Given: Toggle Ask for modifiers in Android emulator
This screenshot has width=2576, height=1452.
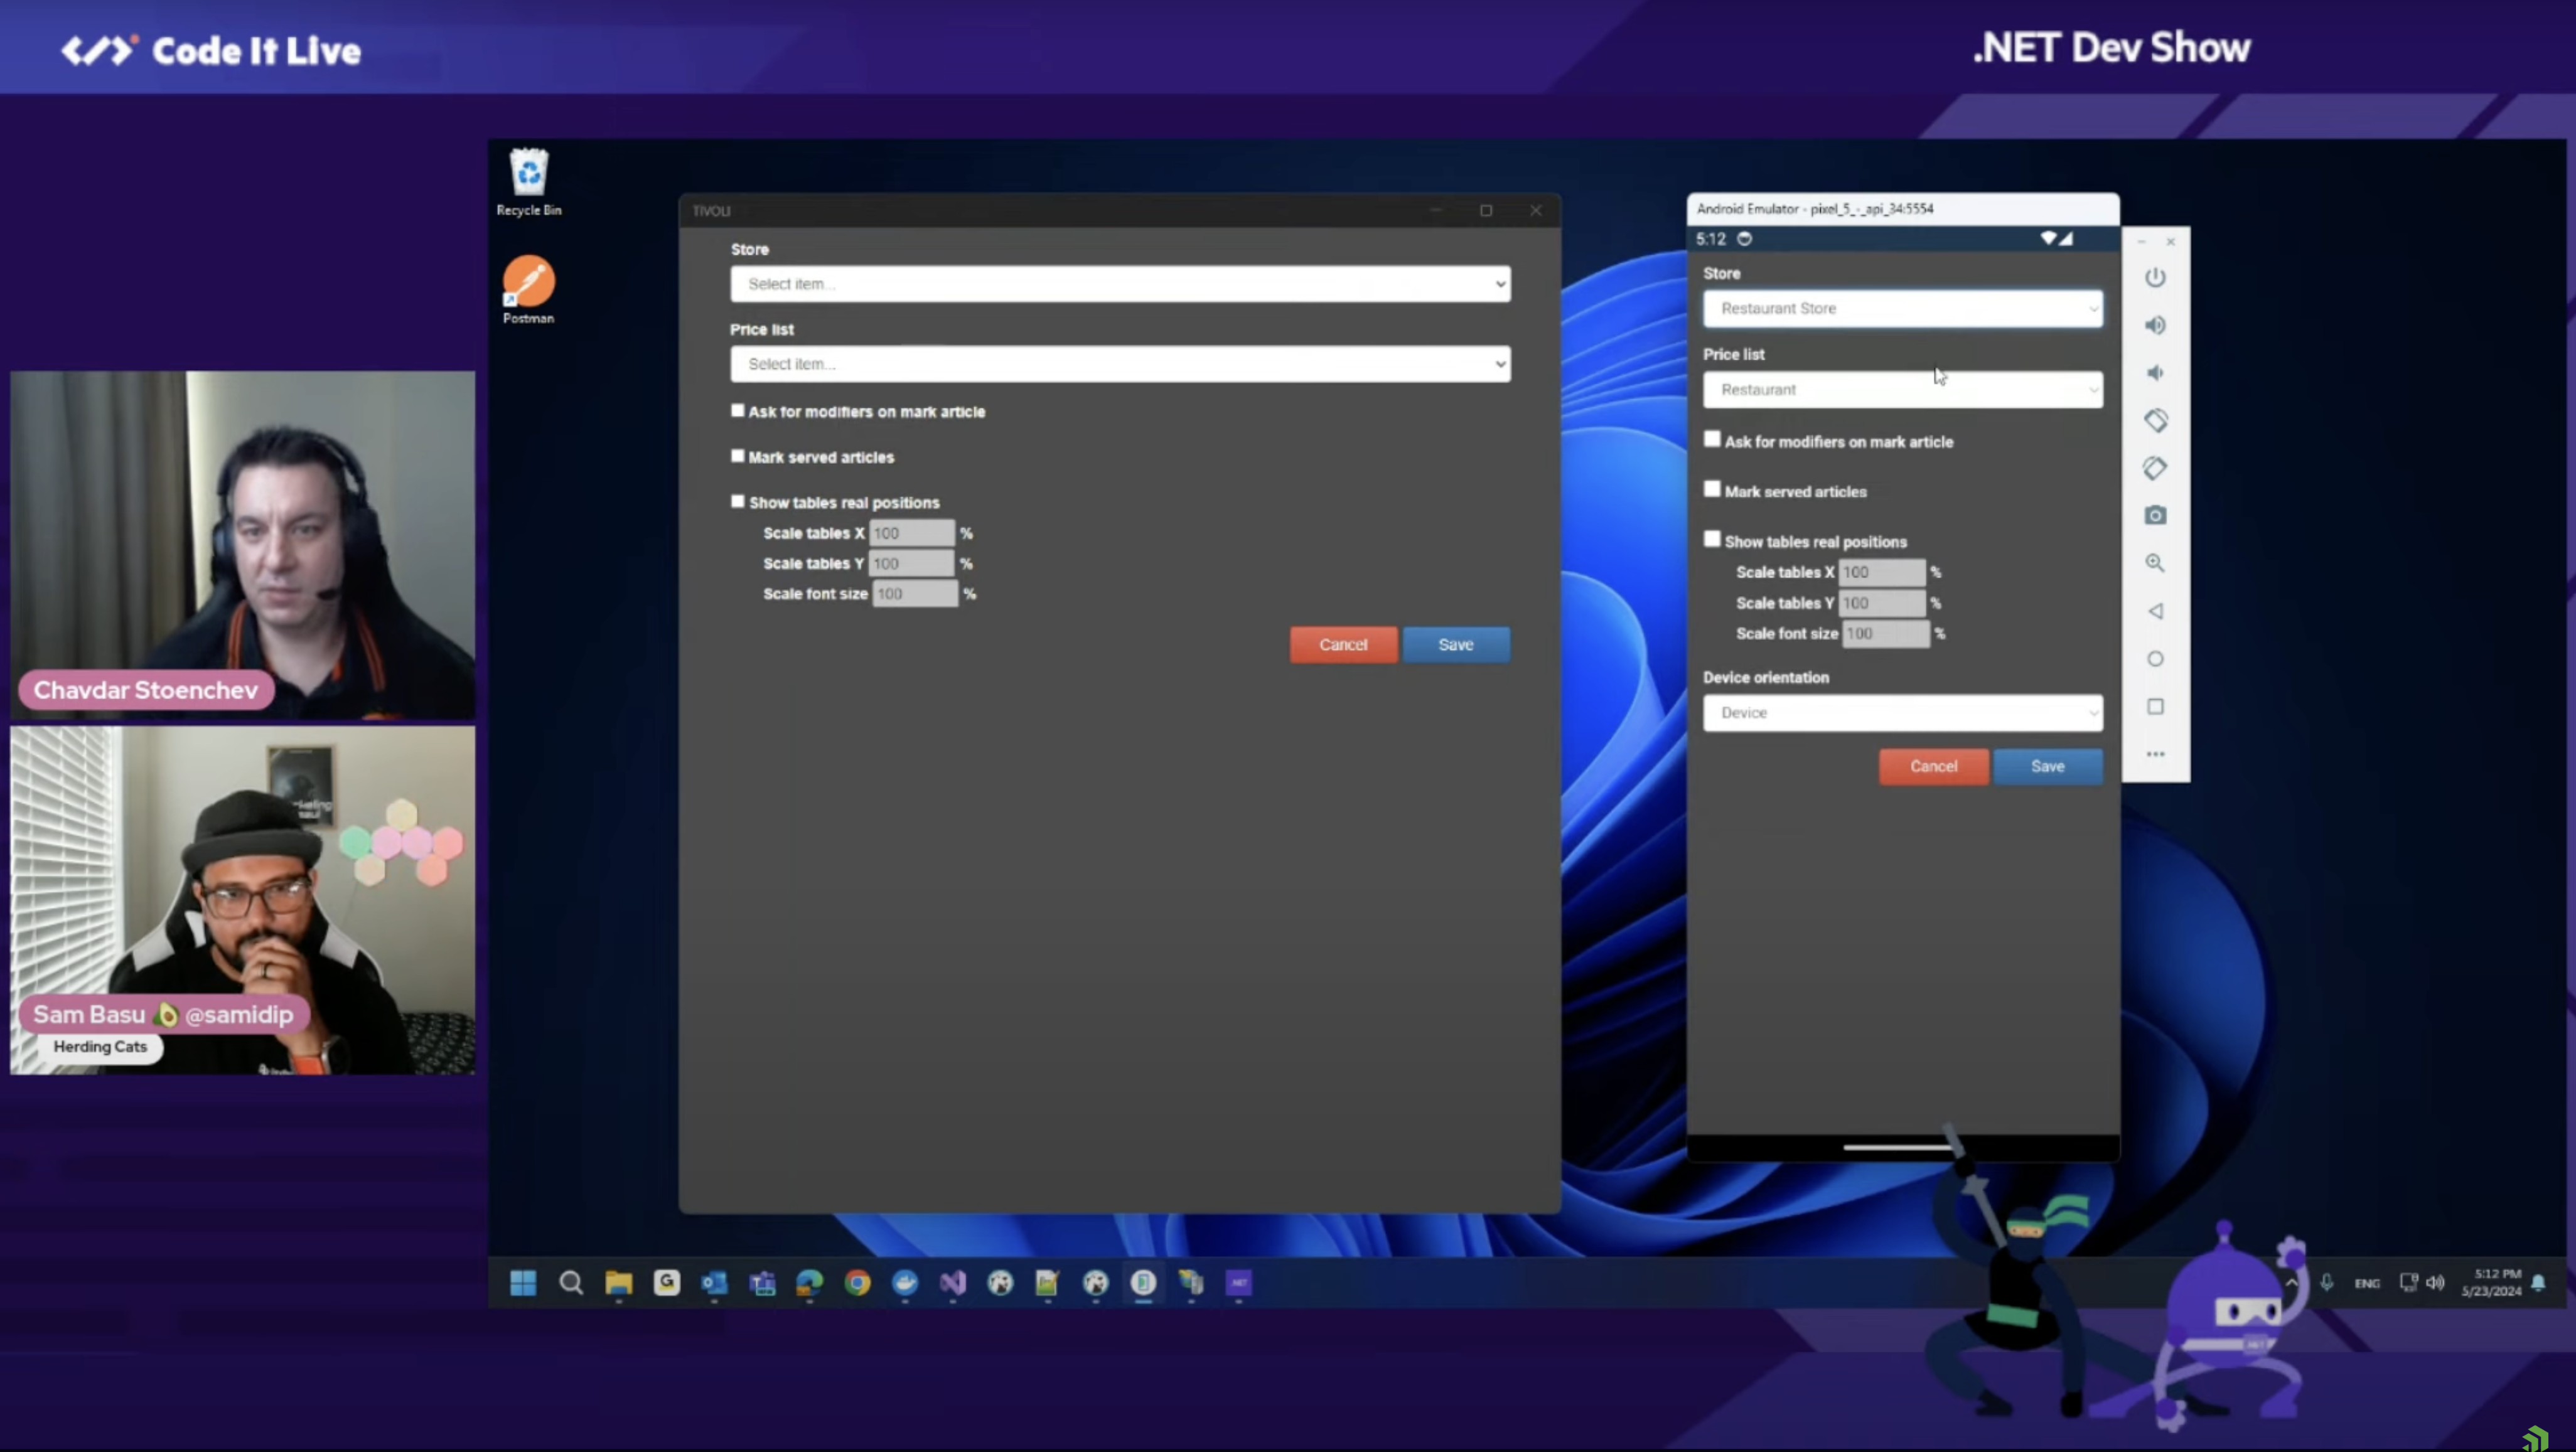Looking at the screenshot, I should pos(1712,440).
